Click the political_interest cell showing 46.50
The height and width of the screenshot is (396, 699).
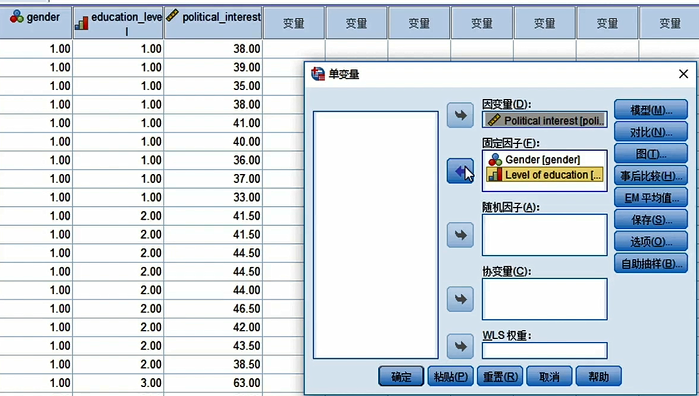[214, 309]
